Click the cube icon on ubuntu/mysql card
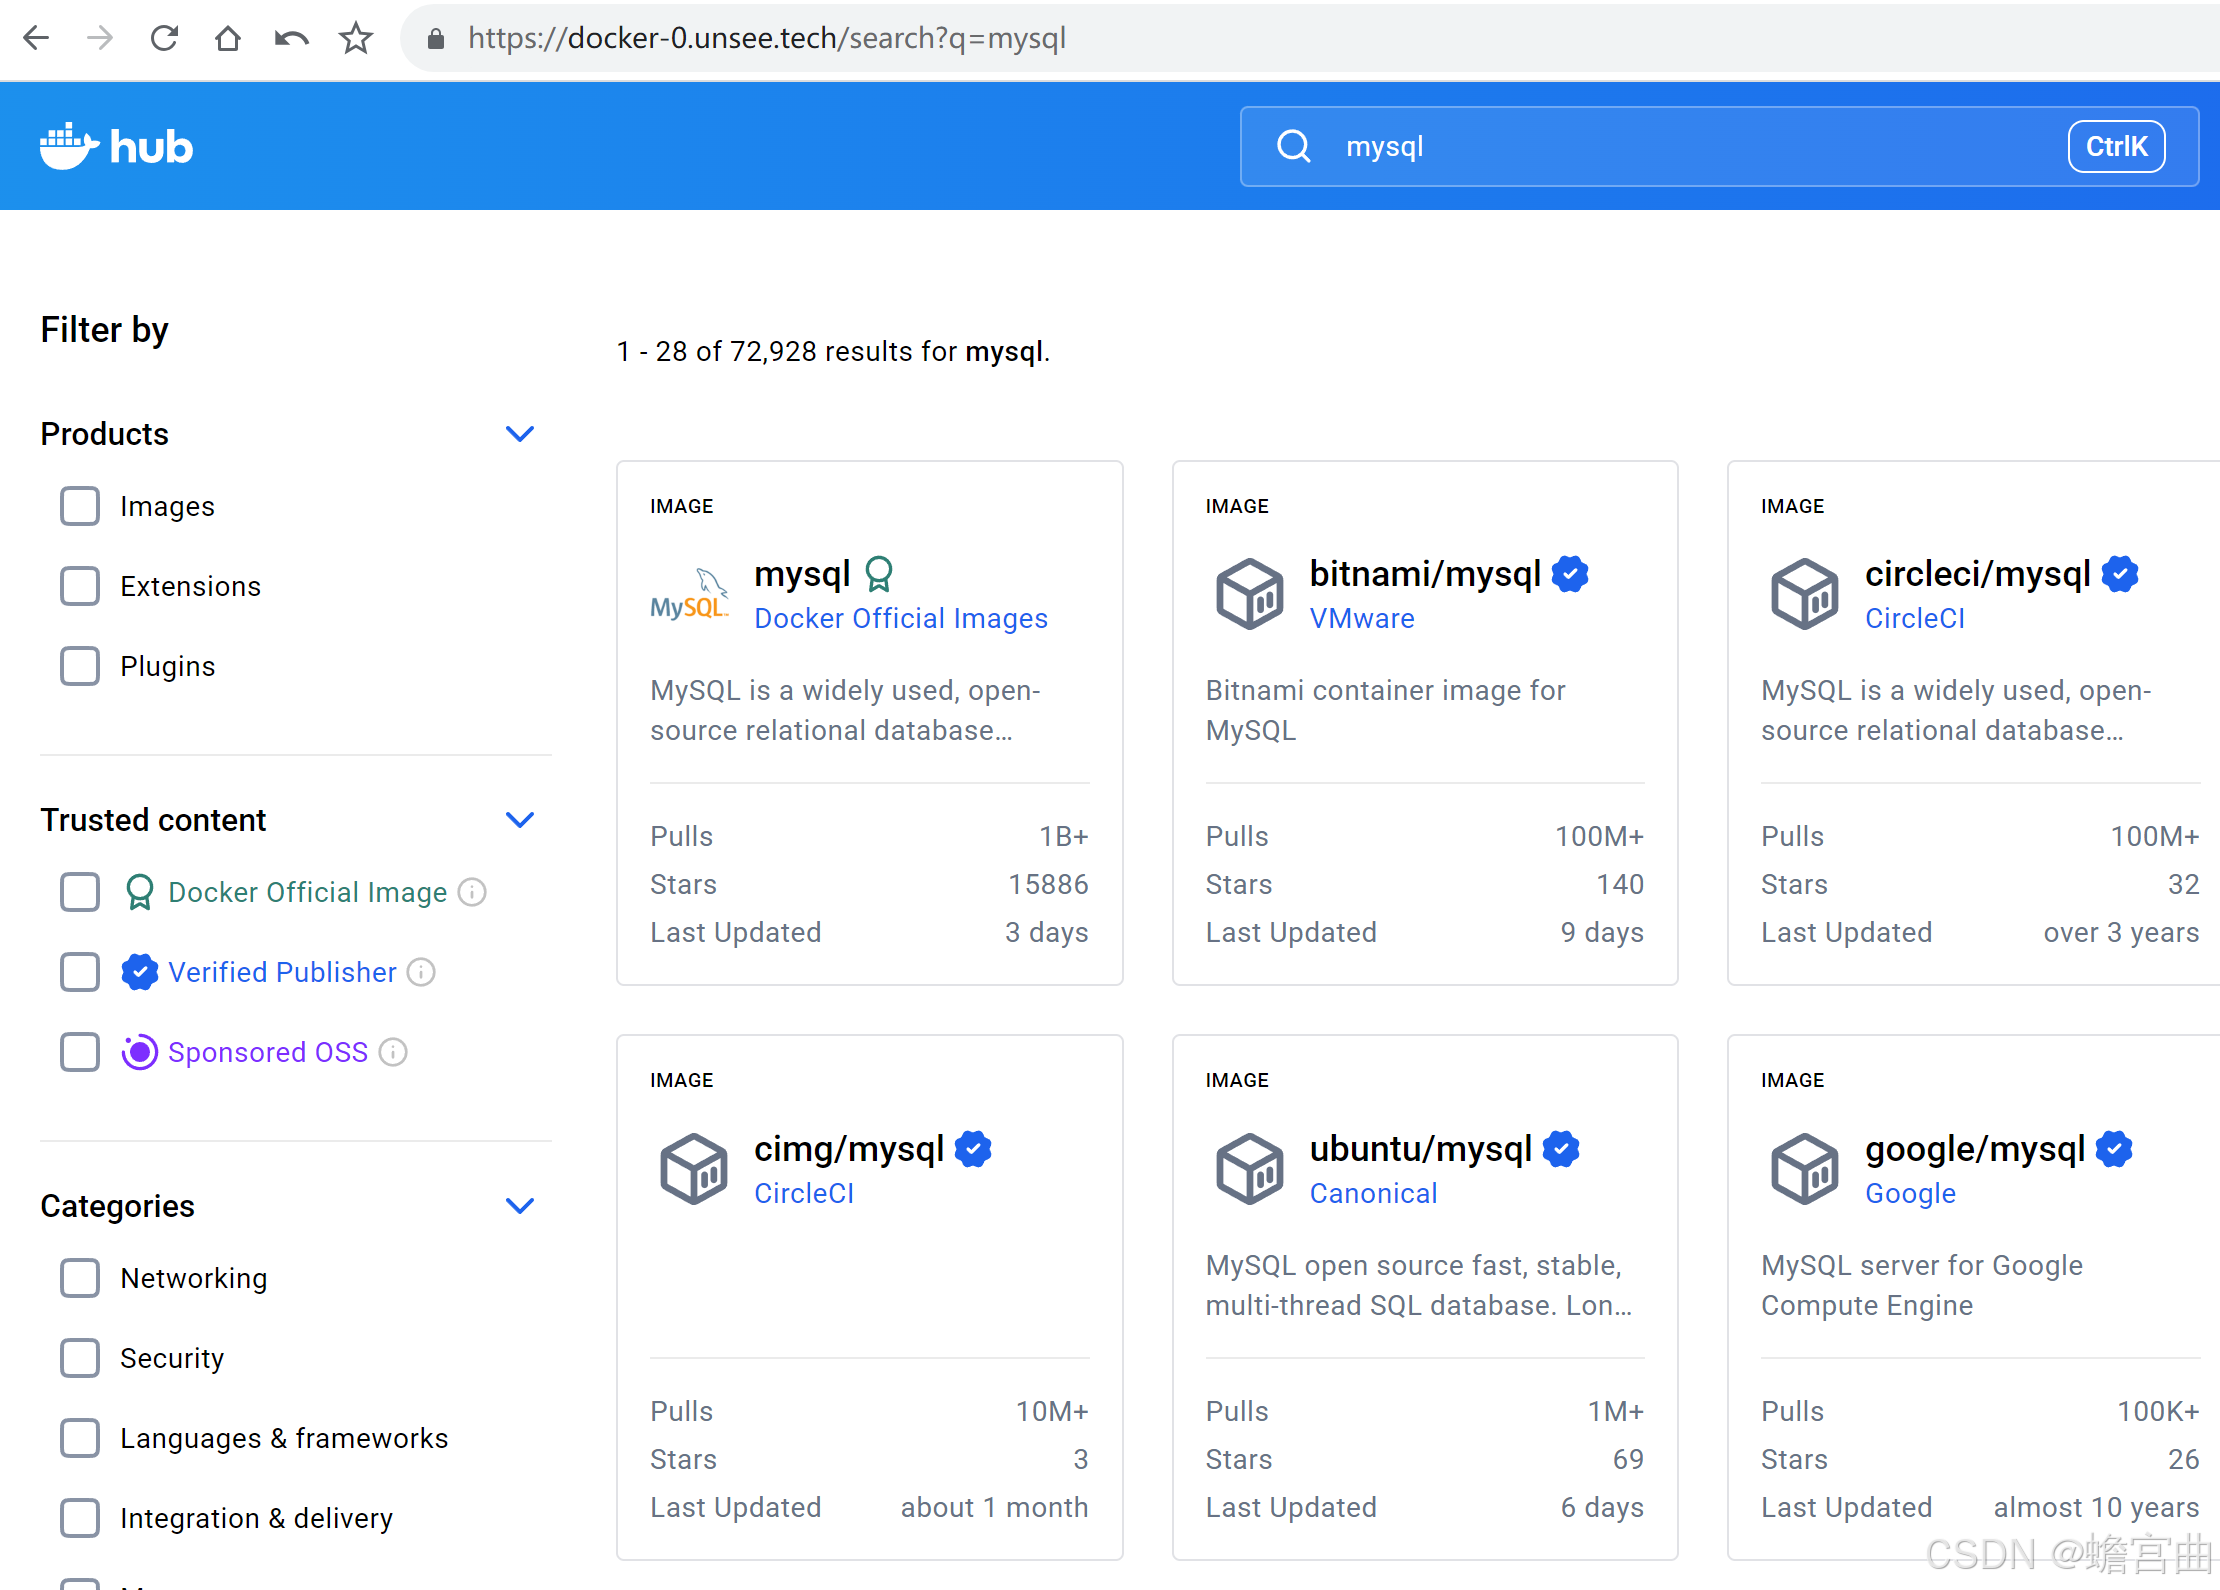 1249,1169
